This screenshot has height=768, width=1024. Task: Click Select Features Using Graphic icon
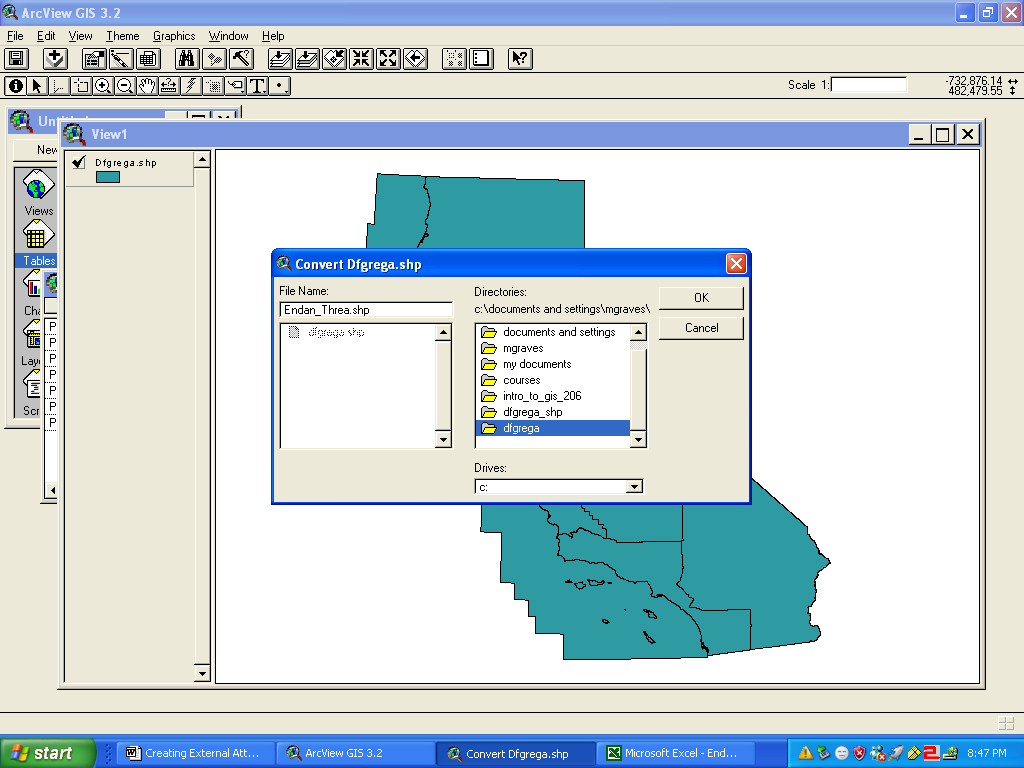[x=454, y=59]
